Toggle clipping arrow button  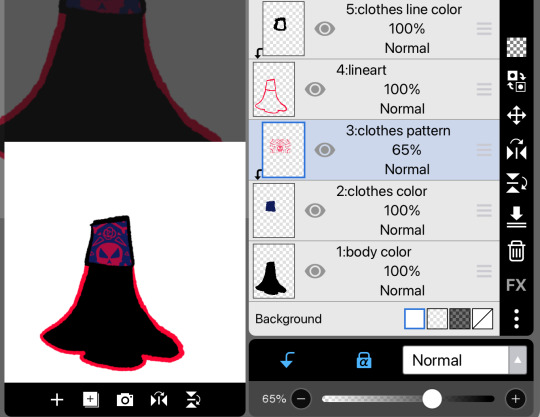tap(287, 360)
